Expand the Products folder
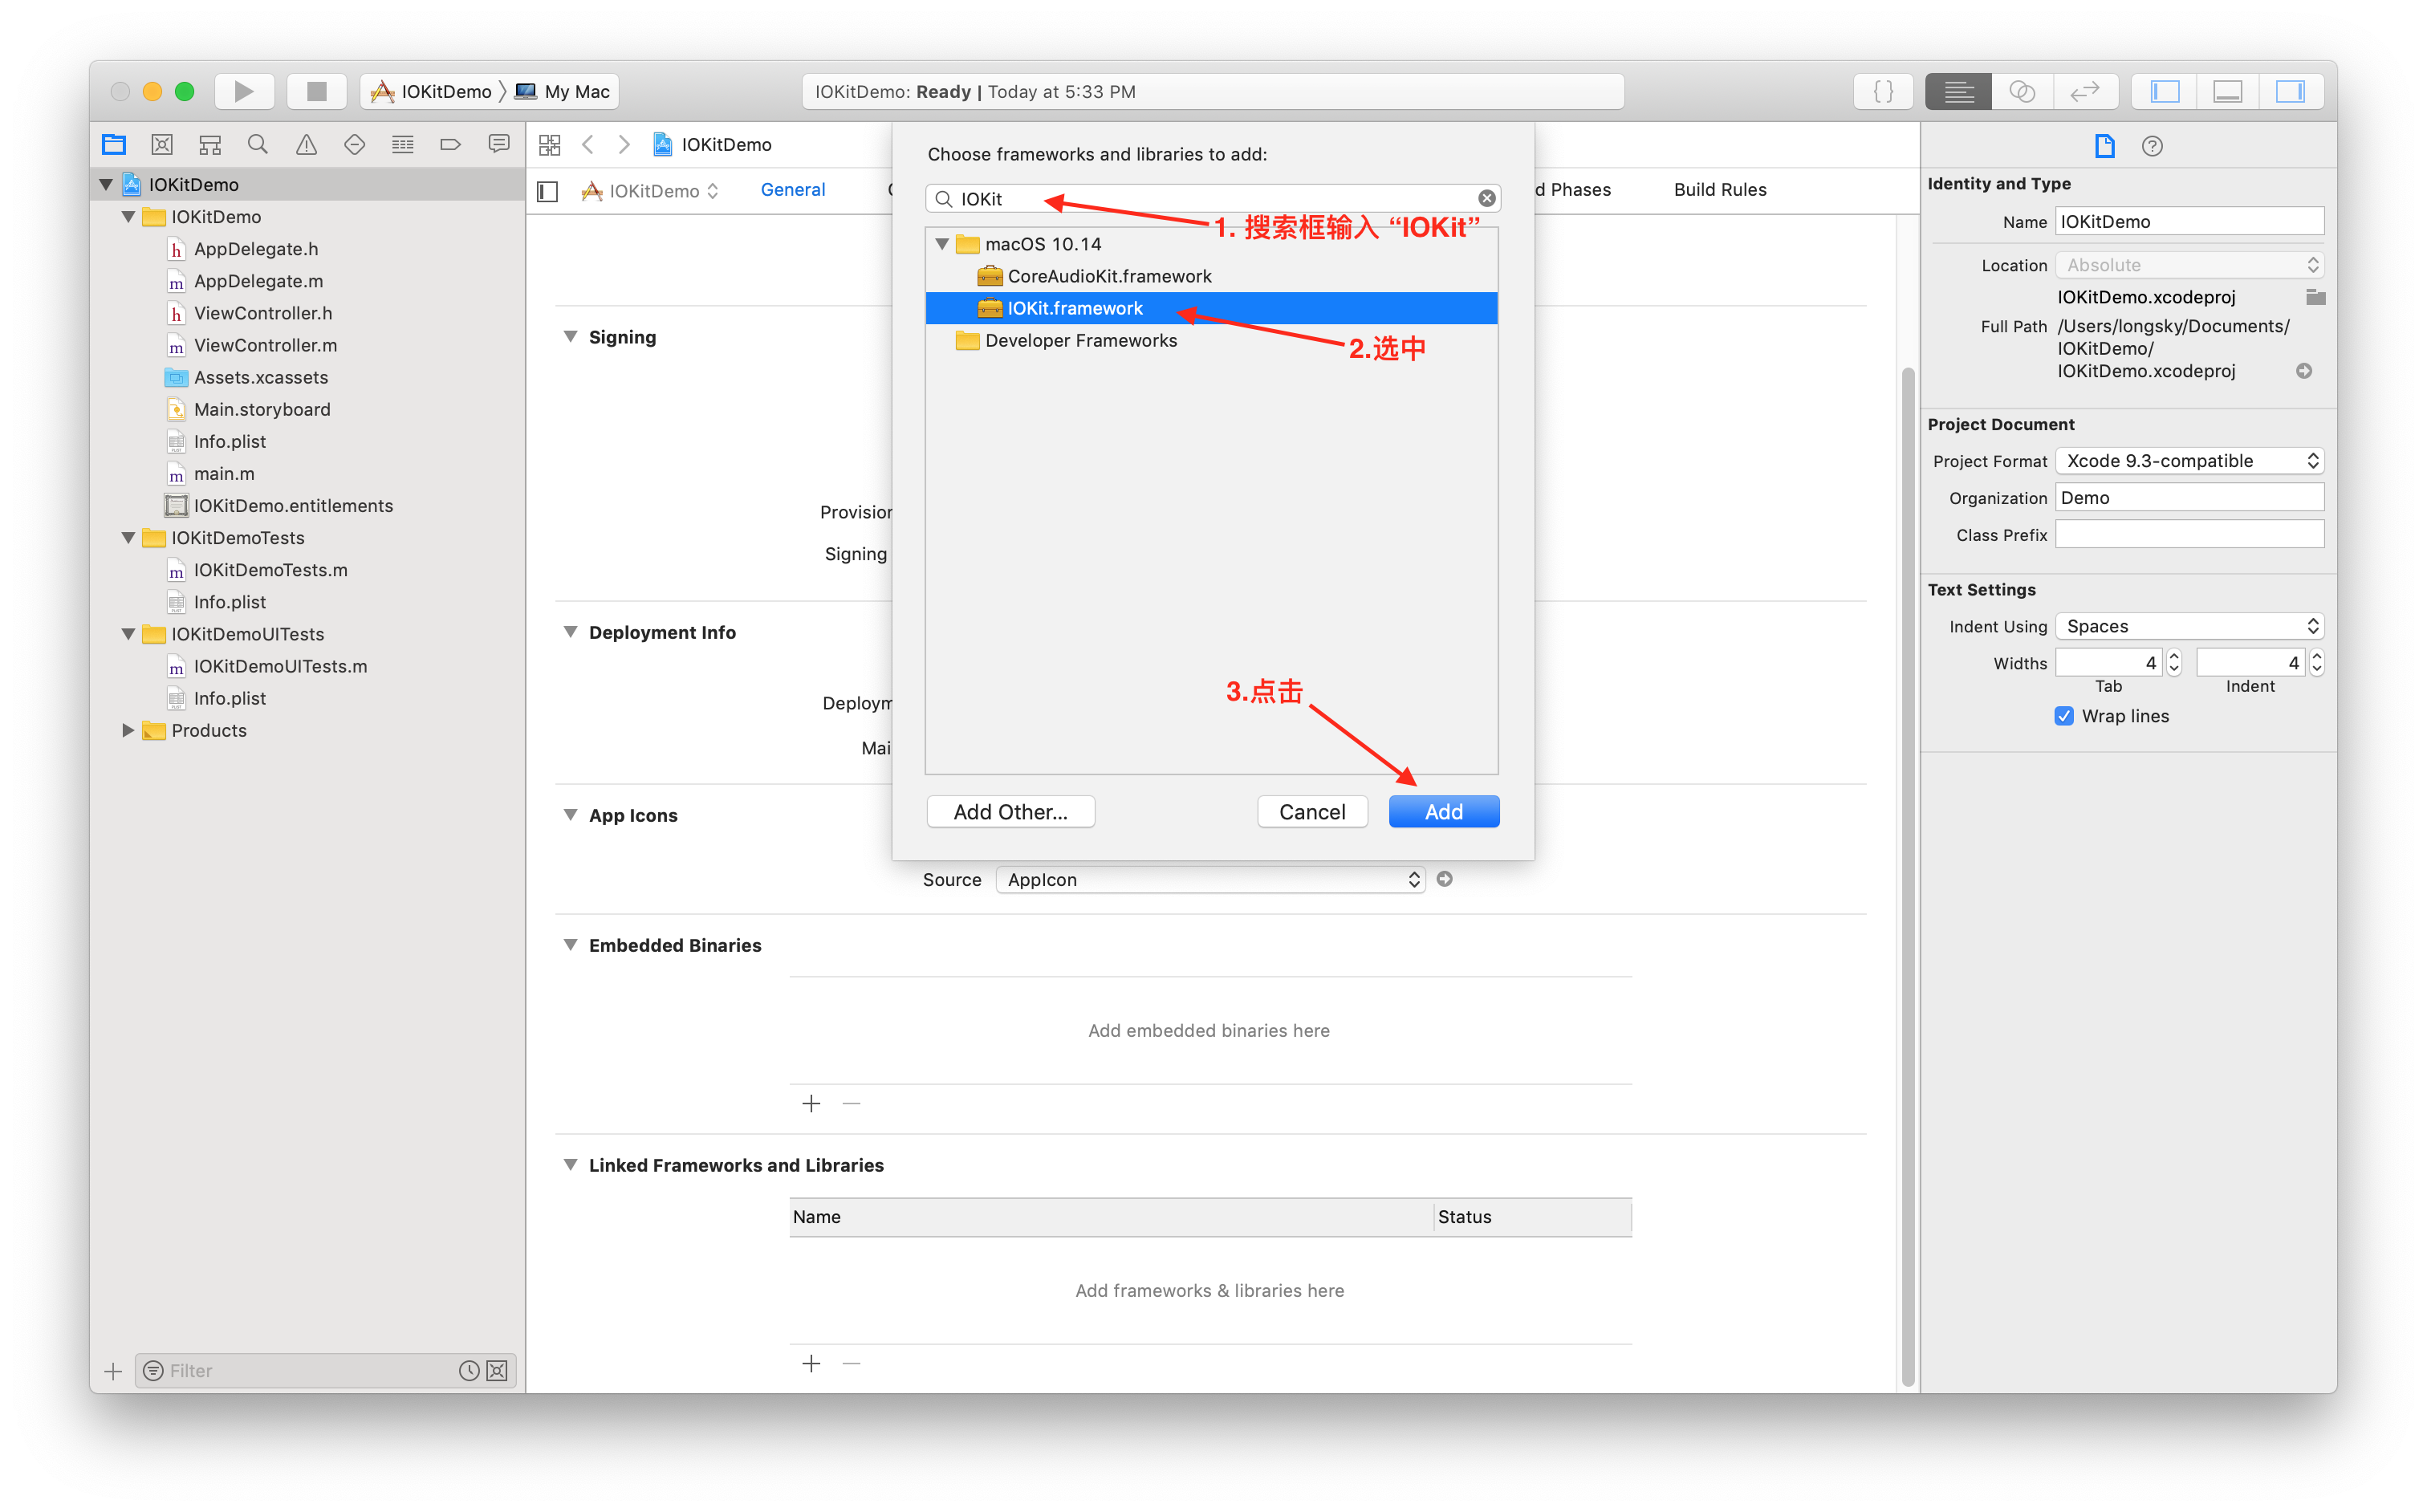The width and height of the screenshot is (2427, 1512). (128, 730)
